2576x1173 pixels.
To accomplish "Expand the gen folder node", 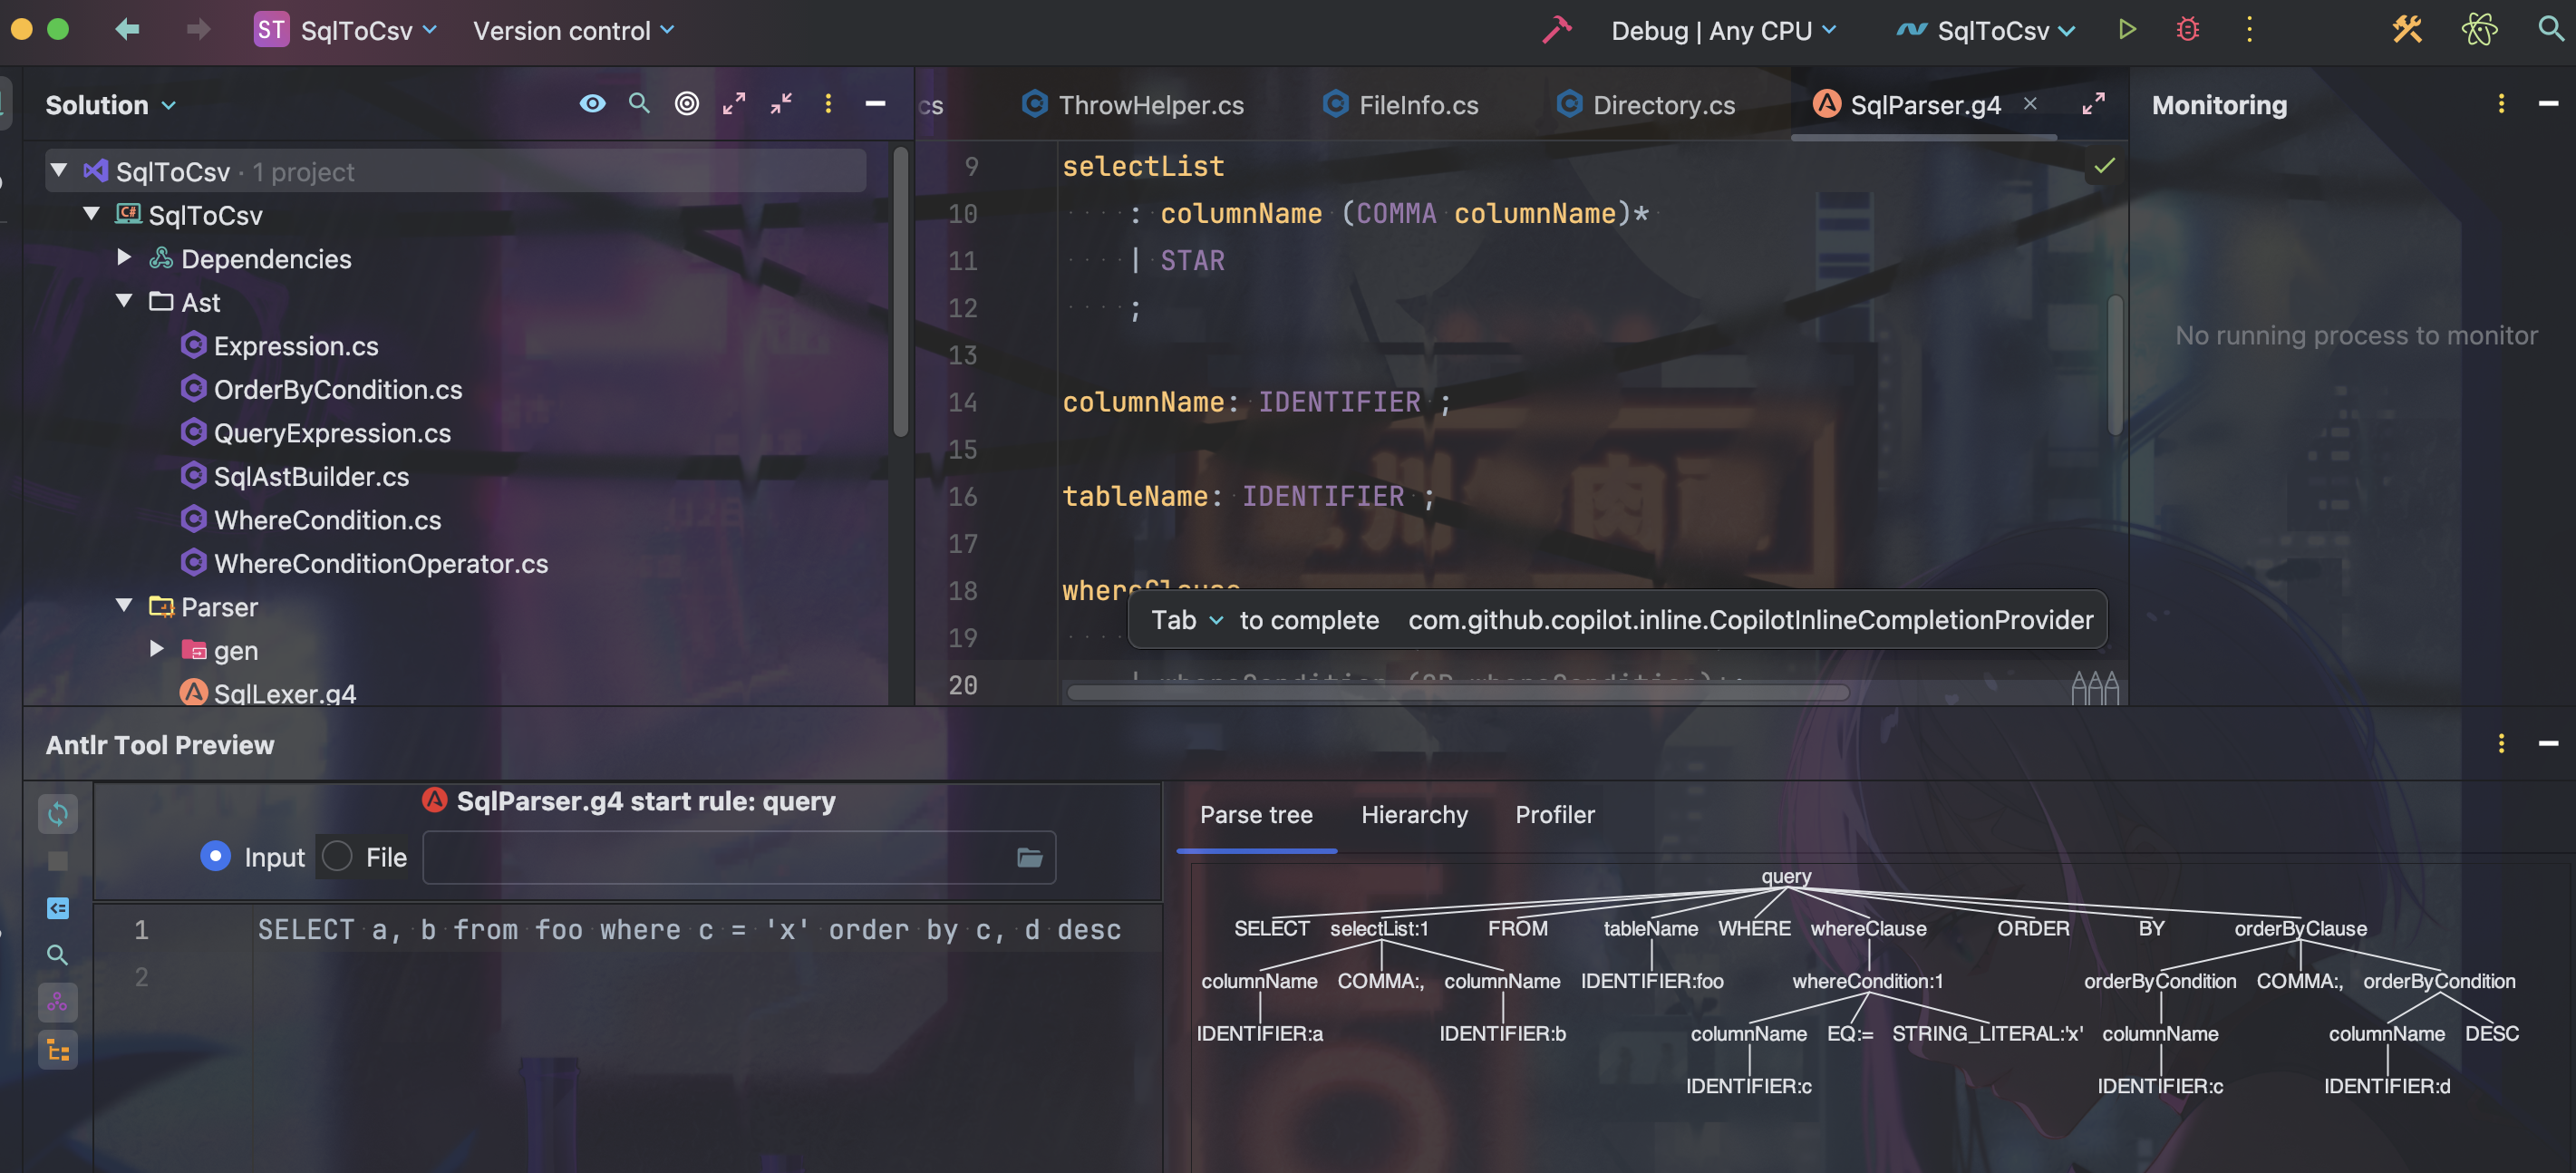I will point(157,650).
